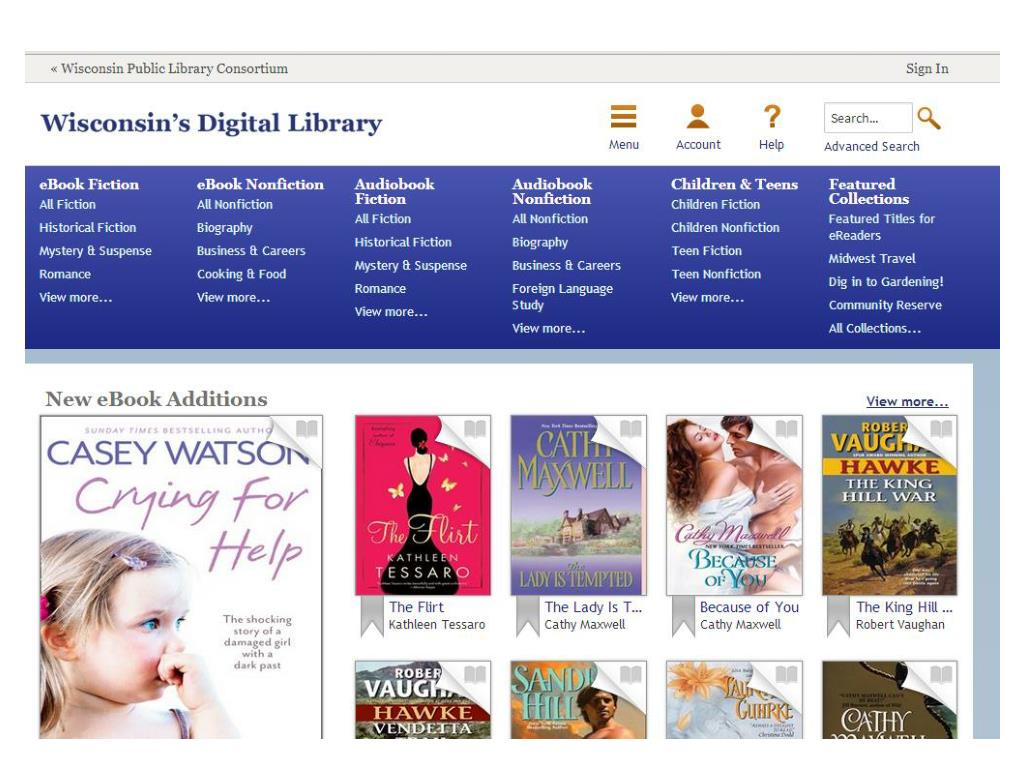This screenshot has height=768, width=1024.
Task: Click View more under Audiobook Fiction
Action: (391, 312)
